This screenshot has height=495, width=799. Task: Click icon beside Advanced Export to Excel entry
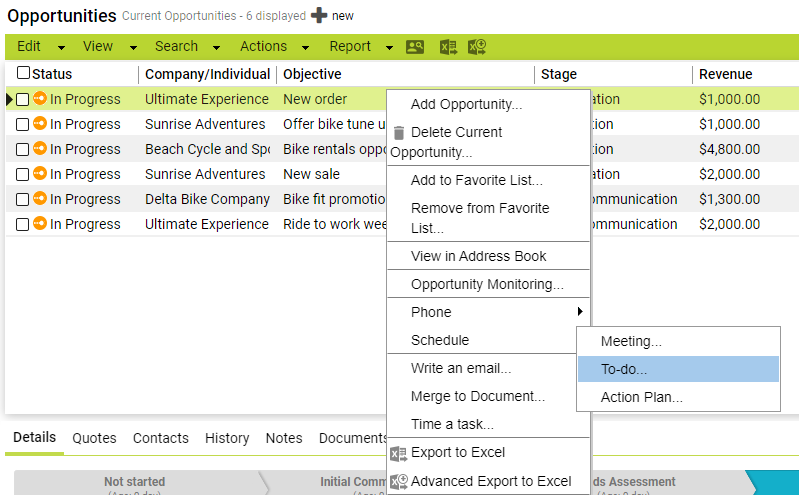click(x=398, y=481)
